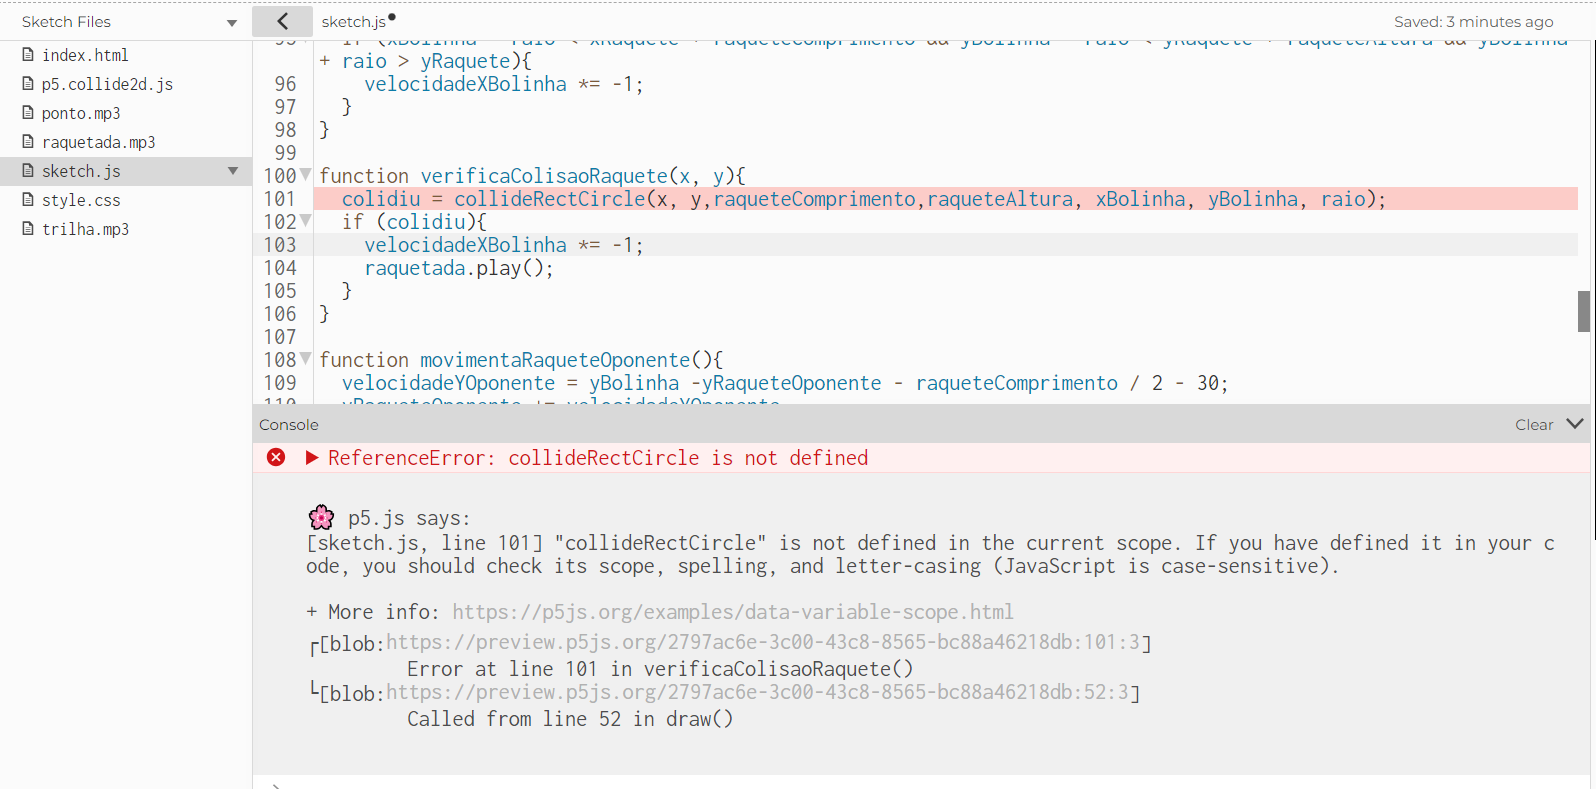The width and height of the screenshot is (1596, 789).
Task: Click 'Saved: 3 minutes ago' status text
Action: pyautogui.click(x=1474, y=22)
